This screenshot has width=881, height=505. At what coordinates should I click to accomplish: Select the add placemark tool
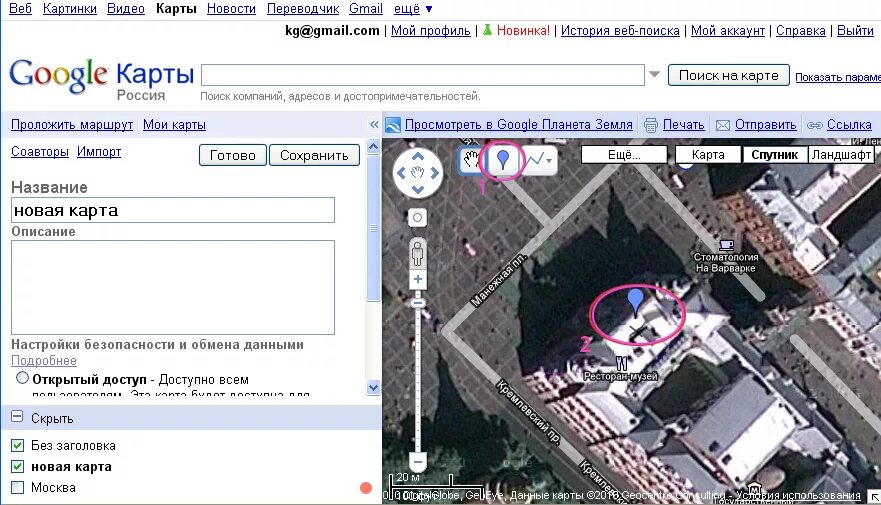(502, 160)
